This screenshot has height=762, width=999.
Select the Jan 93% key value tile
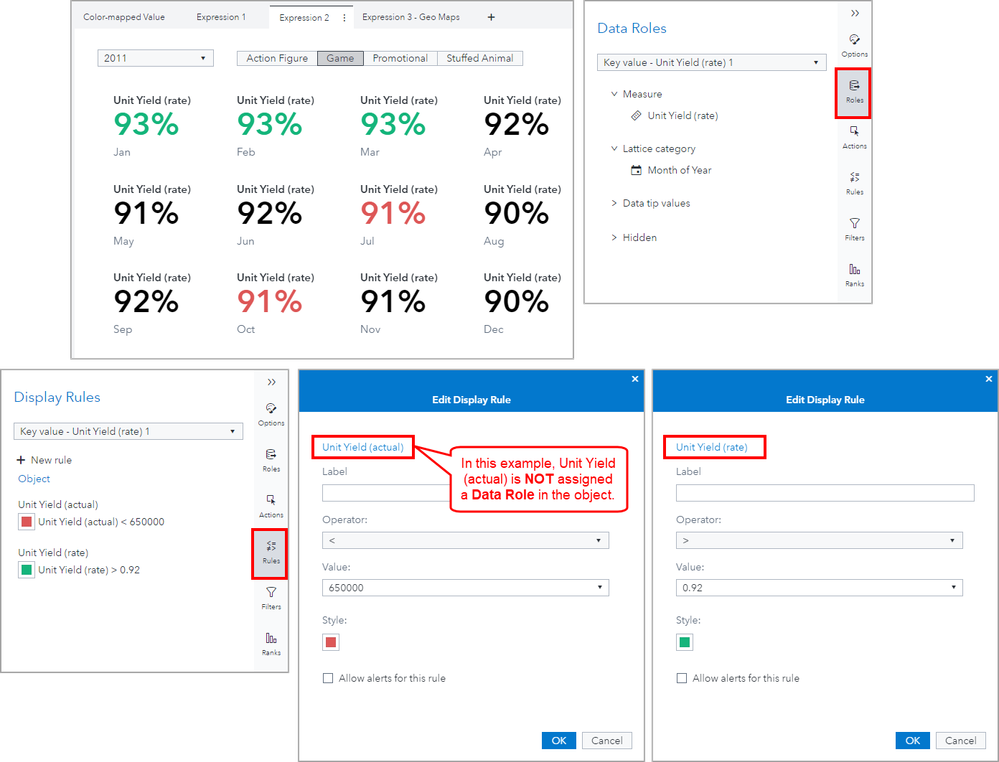pyautogui.click(x=152, y=126)
